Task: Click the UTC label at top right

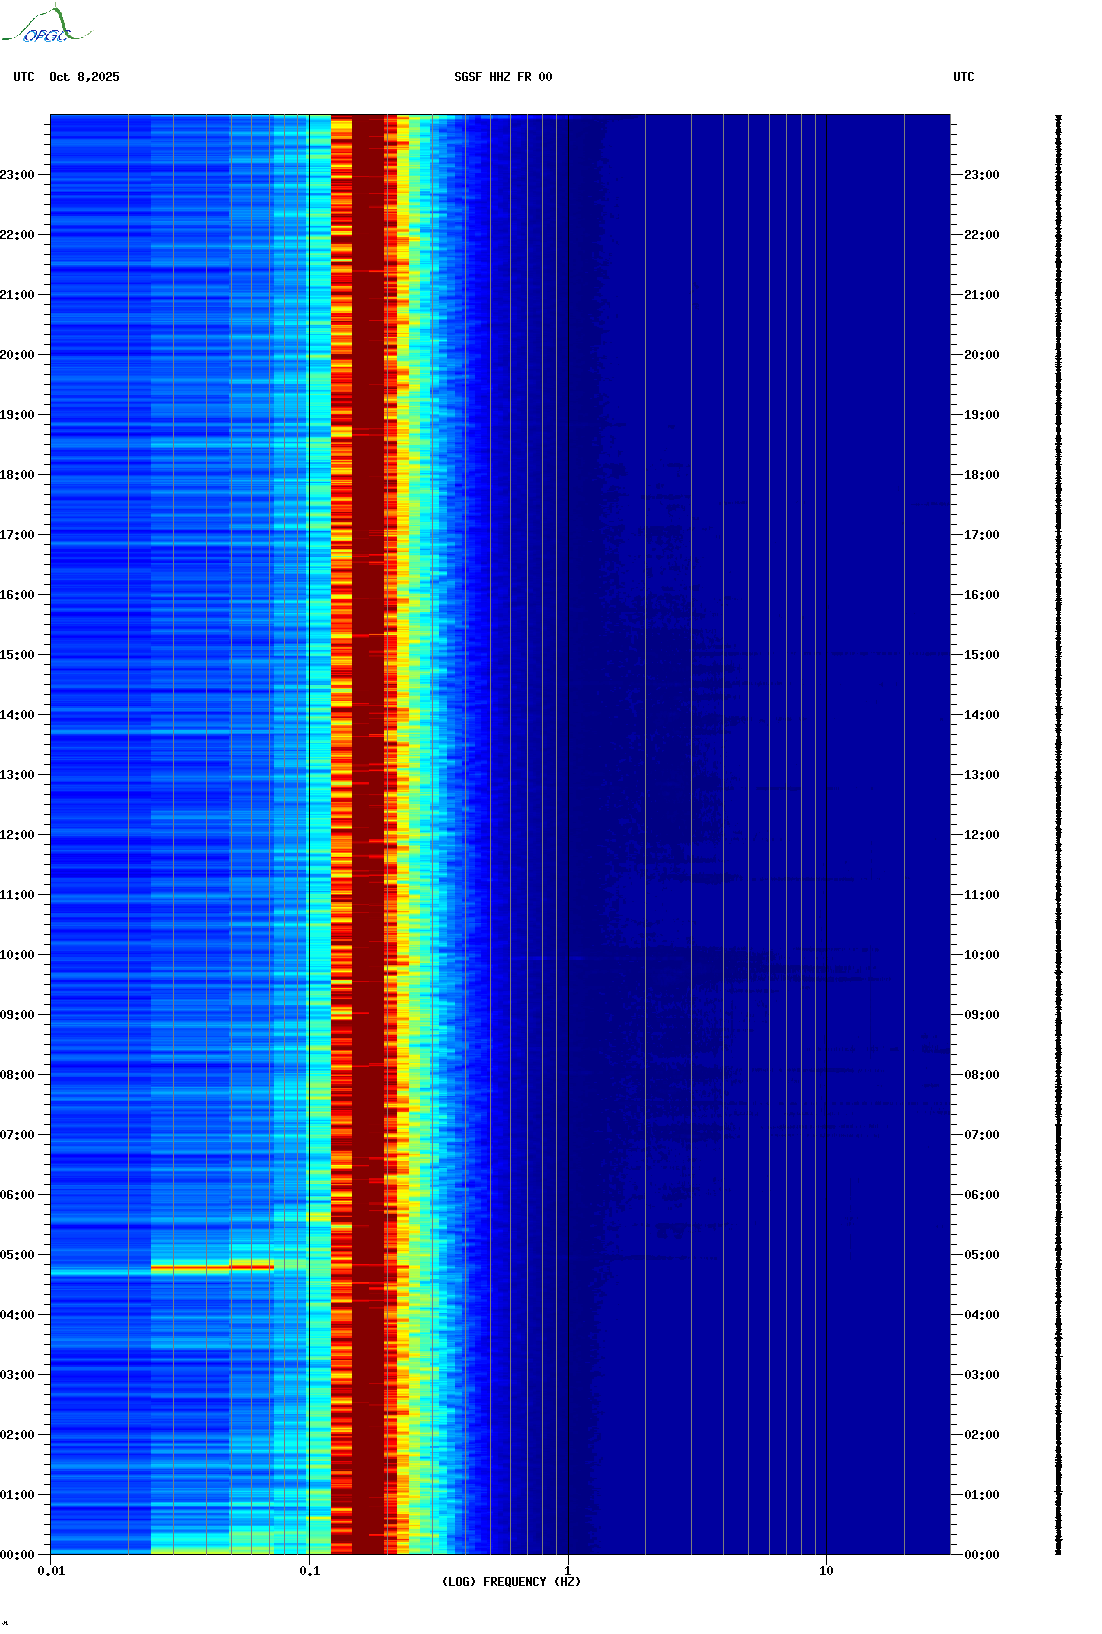Action: (x=963, y=77)
